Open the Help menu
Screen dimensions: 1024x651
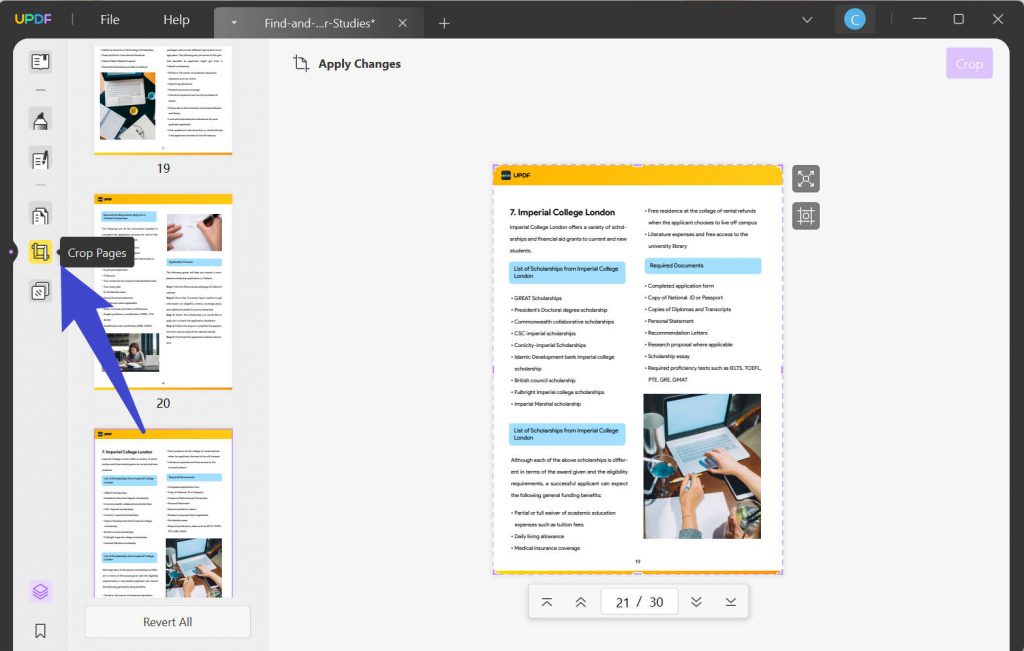[x=176, y=20]
